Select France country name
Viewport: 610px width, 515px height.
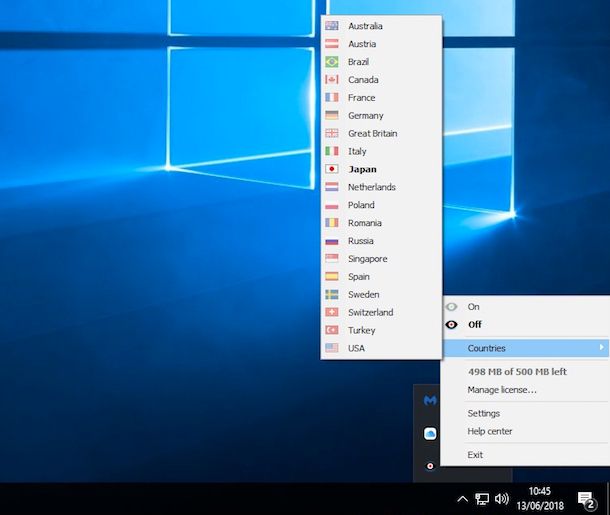click(362, 98)
